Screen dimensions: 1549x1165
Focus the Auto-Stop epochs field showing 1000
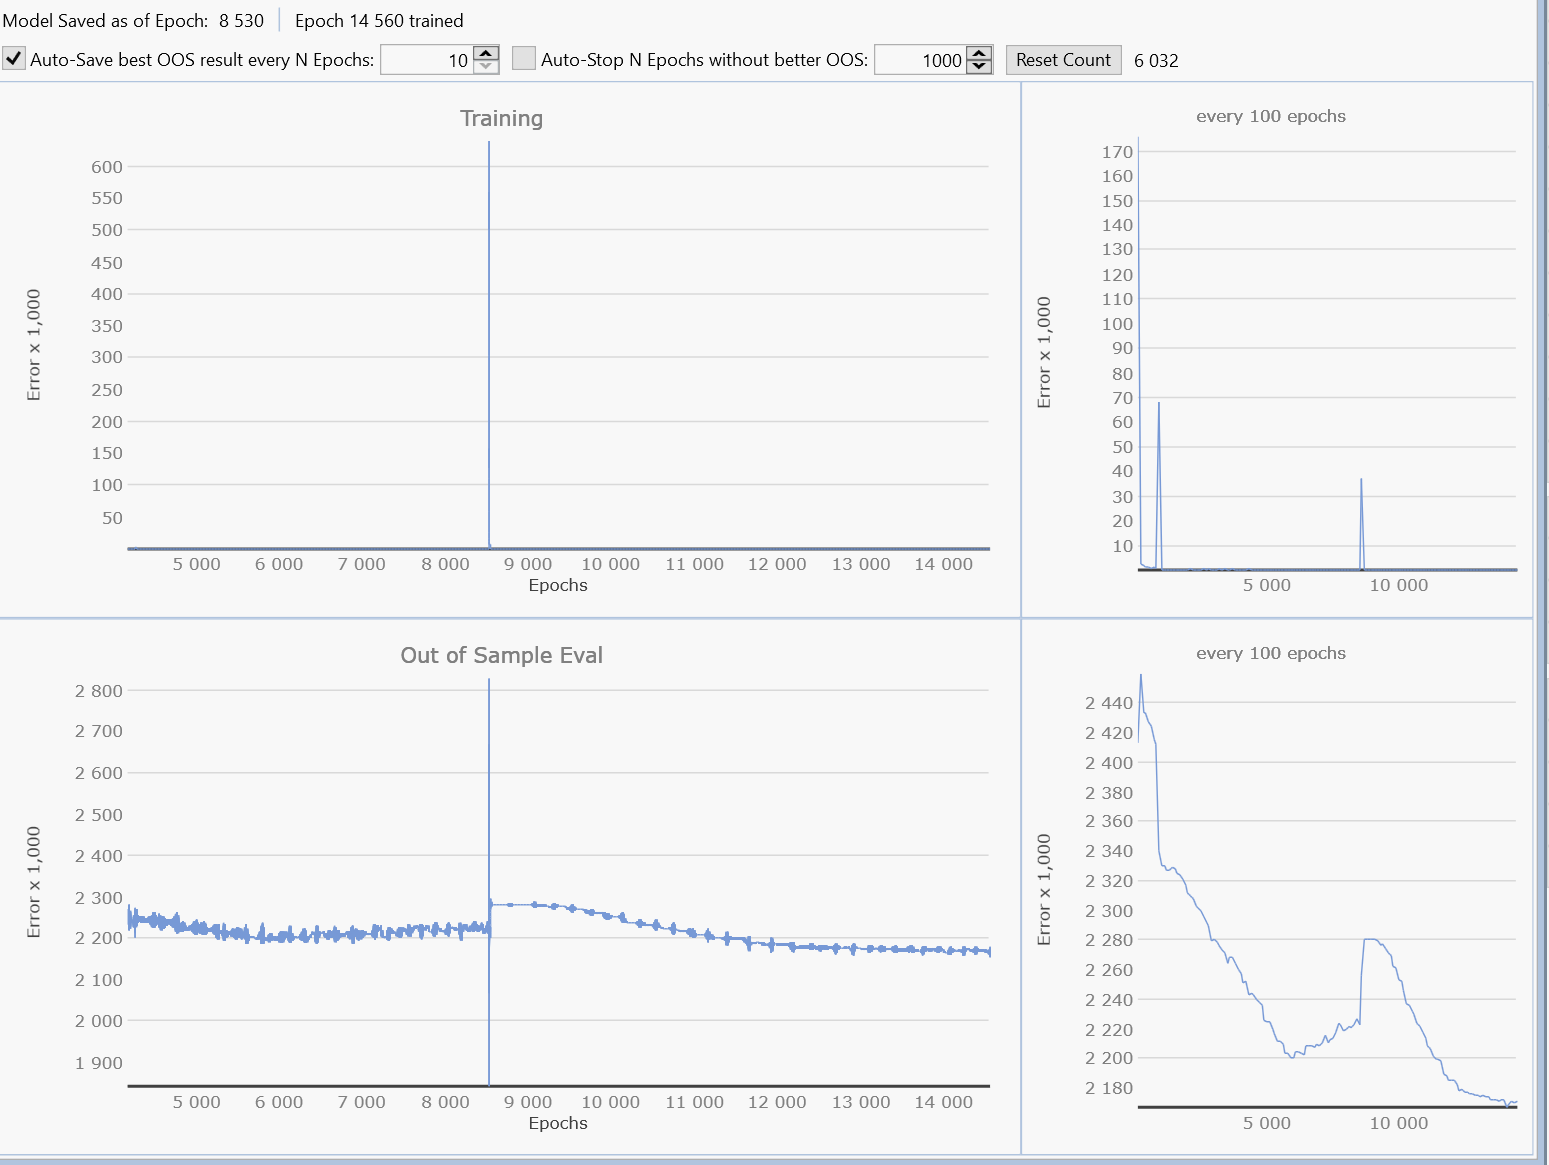point(920,60)
